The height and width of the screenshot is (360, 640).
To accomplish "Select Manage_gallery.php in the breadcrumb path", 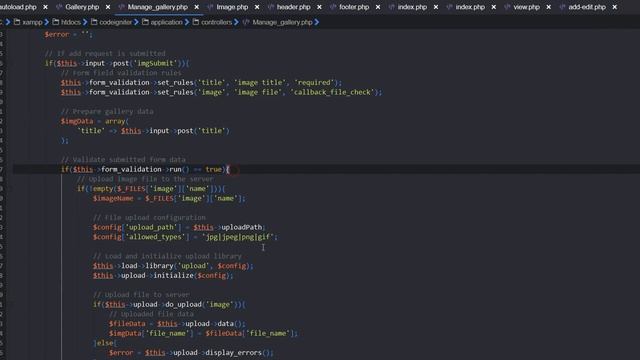I will (282, 22).
